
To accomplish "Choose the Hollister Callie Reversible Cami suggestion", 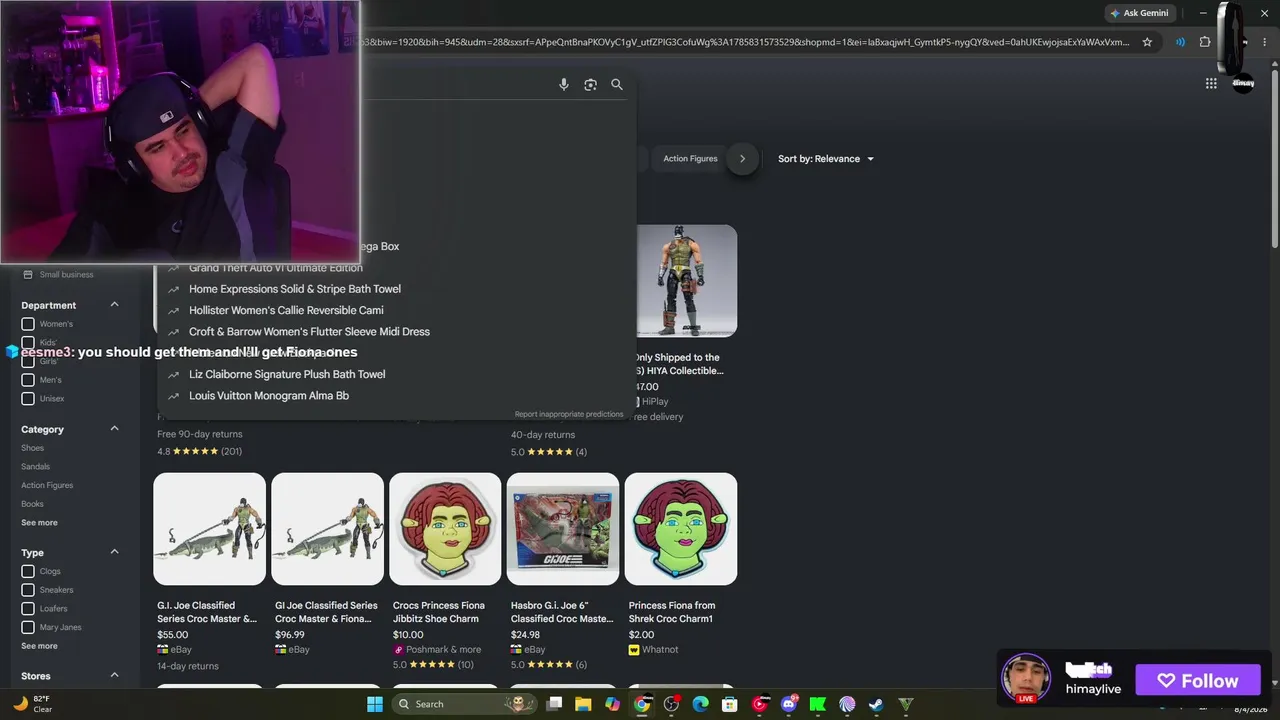I will (285, 310).
